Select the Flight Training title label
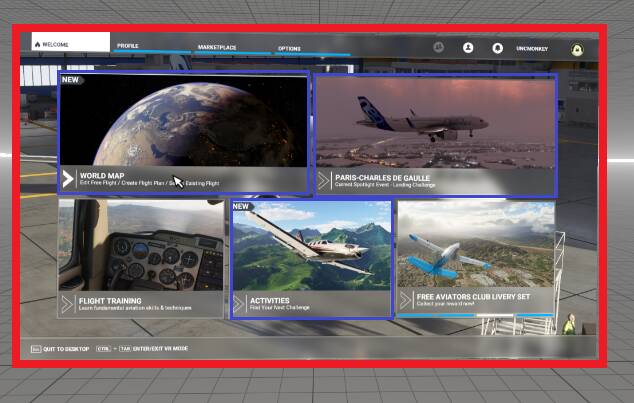Image resolution: width=634 pixels, height=403 pixels. tap(110, 301)
